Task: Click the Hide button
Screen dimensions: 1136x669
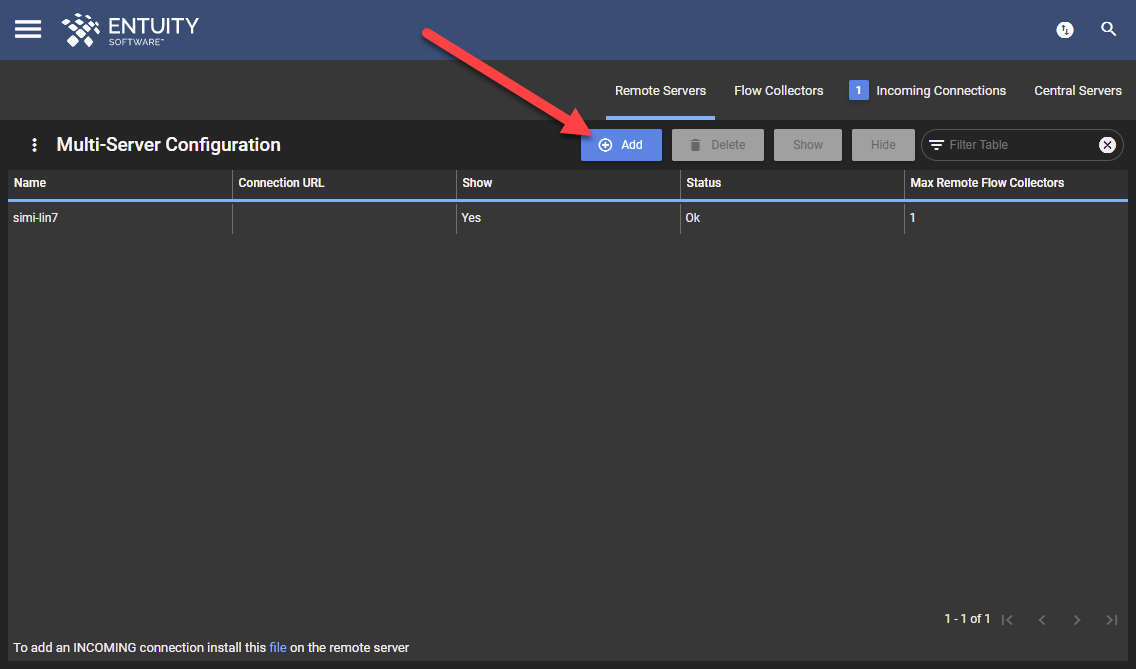Action: [883, 145]
